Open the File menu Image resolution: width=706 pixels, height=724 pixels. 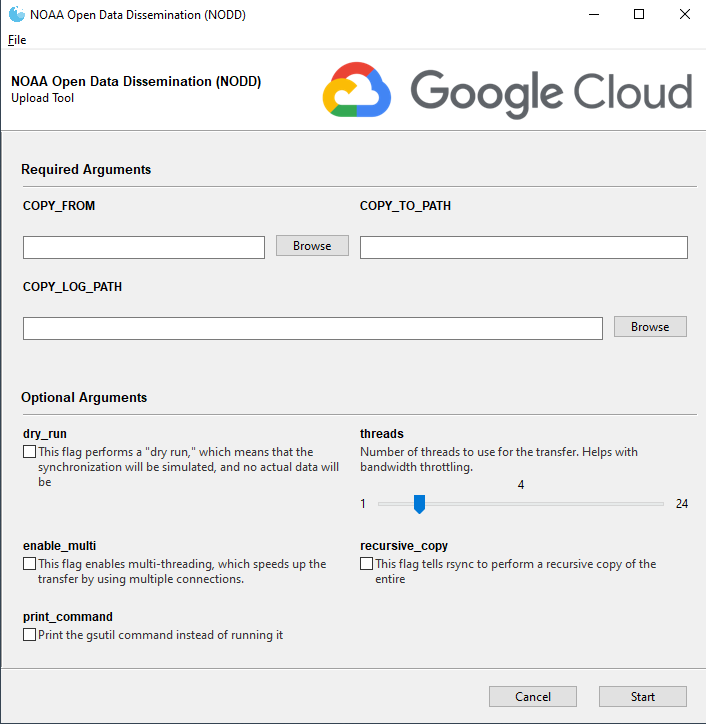click(17, 40)
